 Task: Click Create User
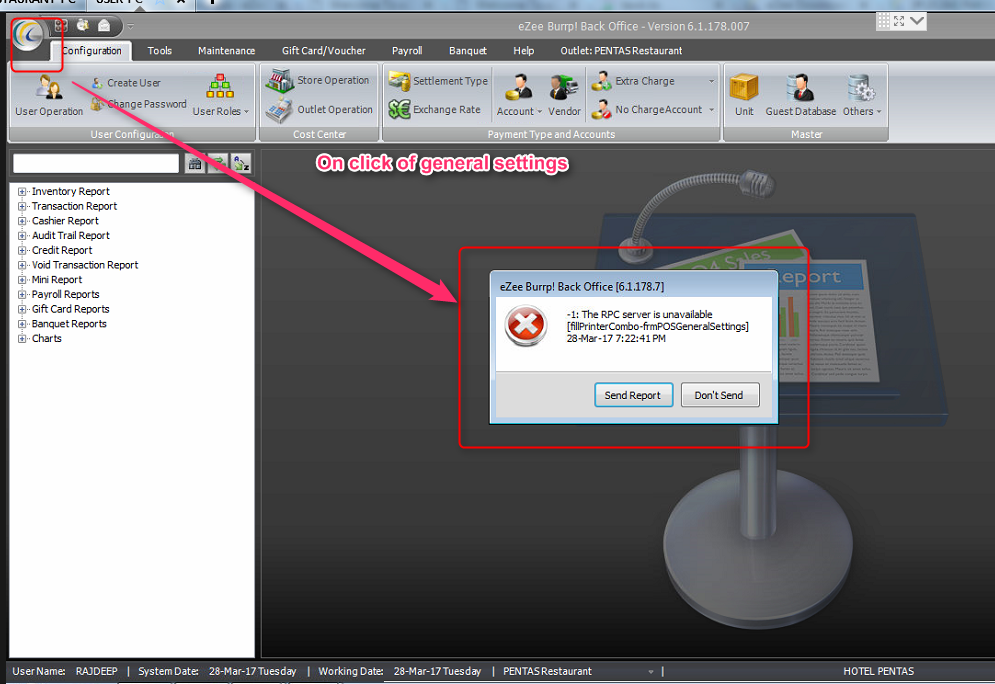[126, 82]
